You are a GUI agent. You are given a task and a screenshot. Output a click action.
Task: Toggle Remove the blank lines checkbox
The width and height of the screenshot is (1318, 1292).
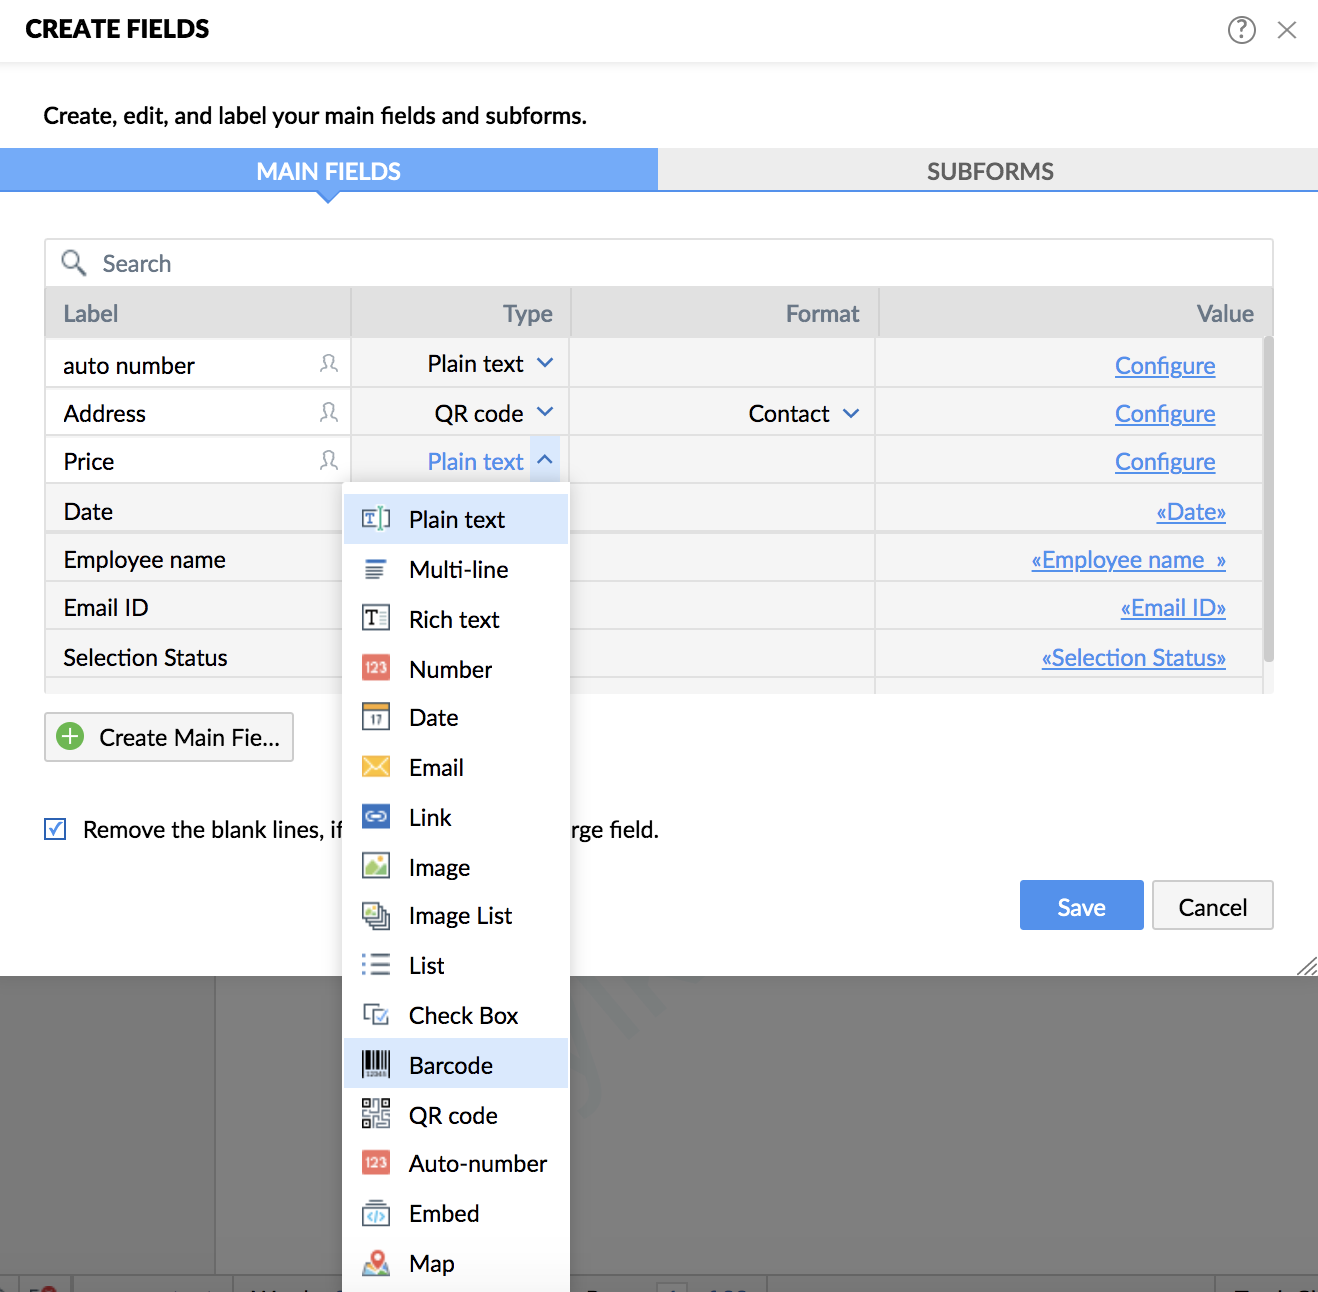55,829
